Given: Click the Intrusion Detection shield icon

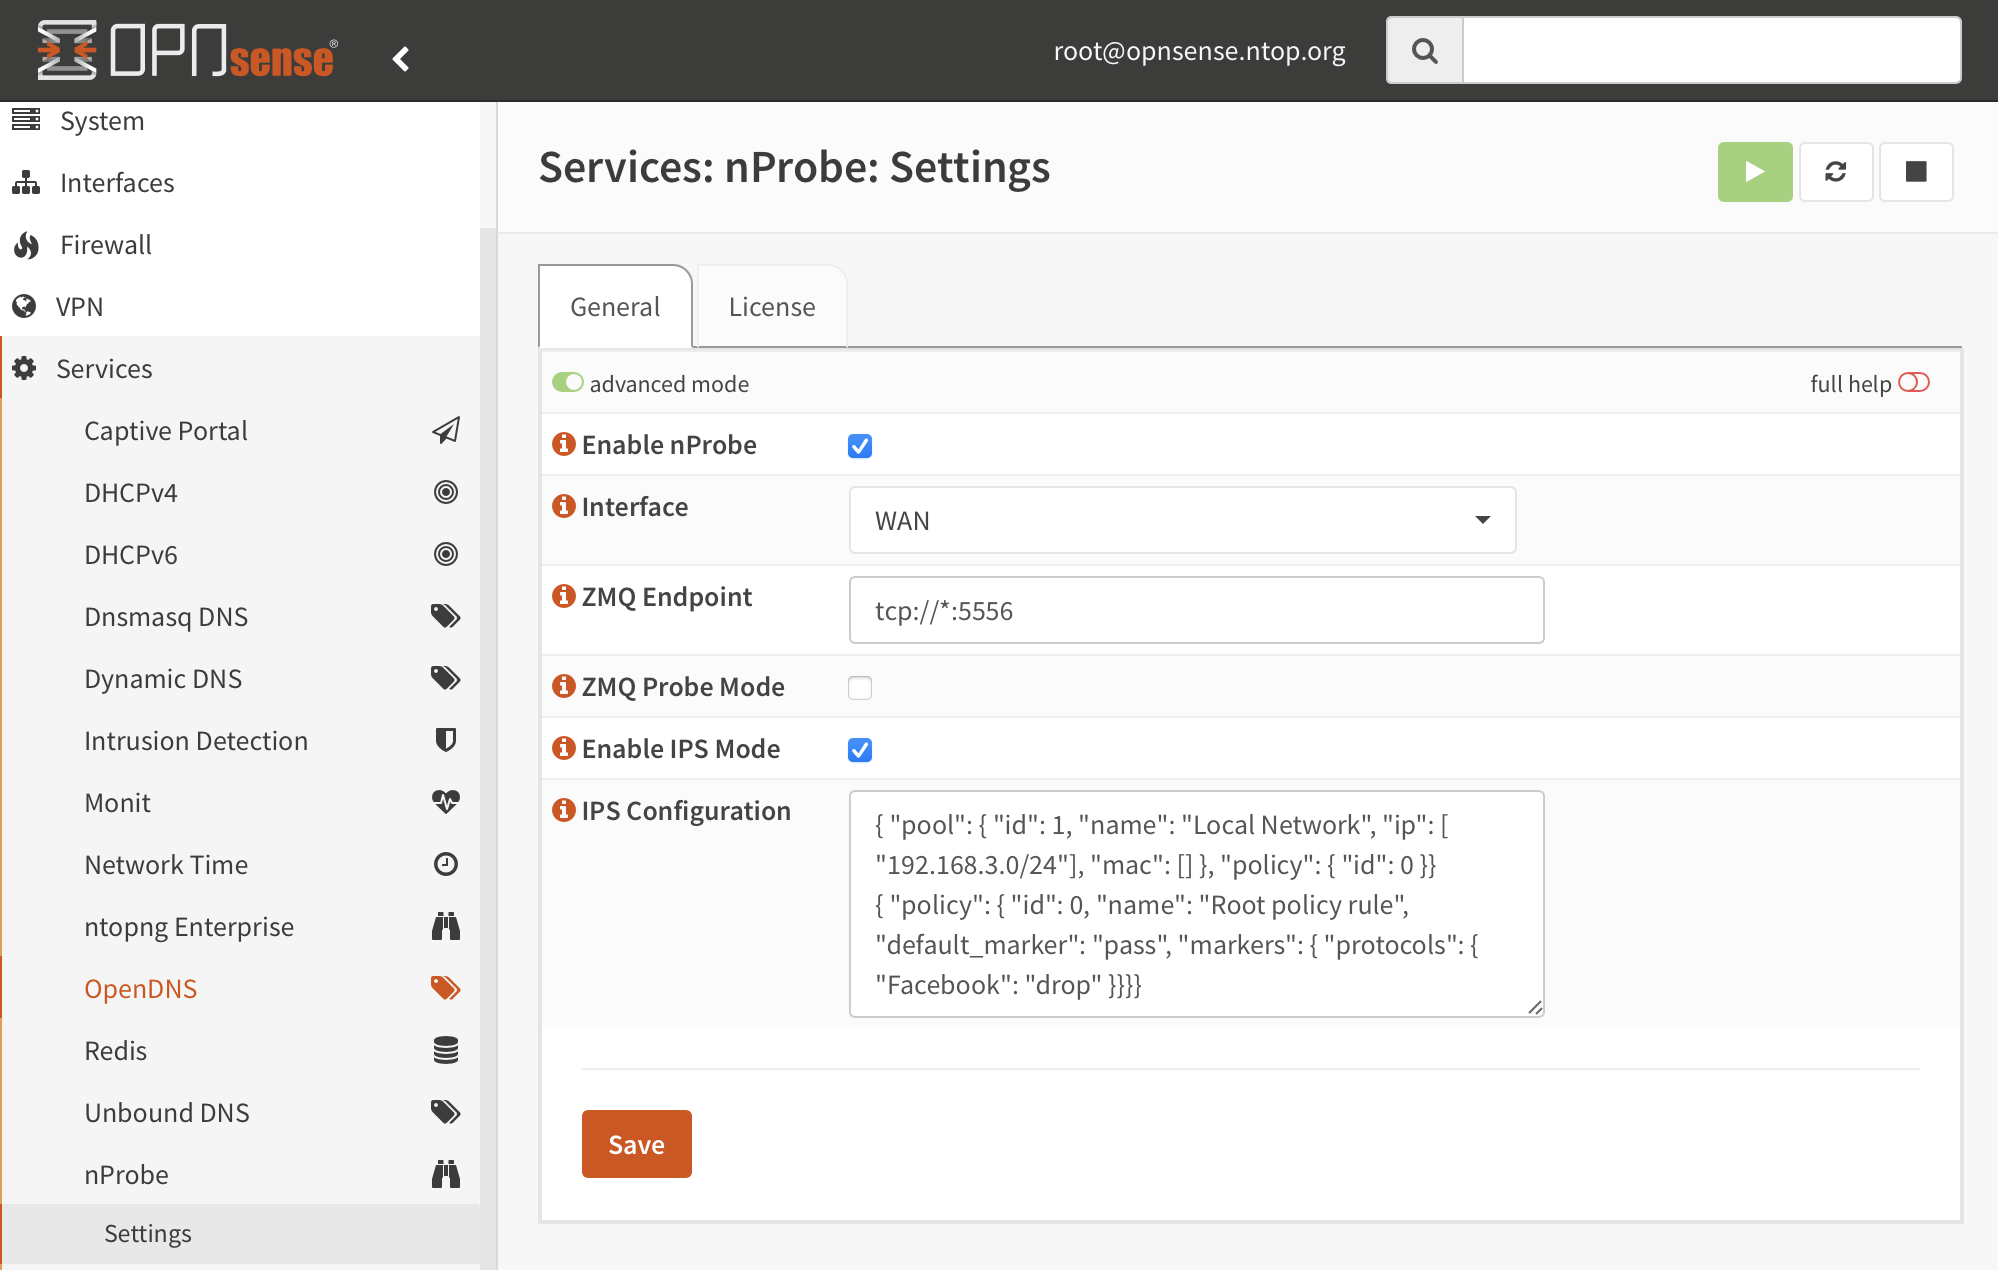Looking at the screenshot, I should click(x=446, y=740).
